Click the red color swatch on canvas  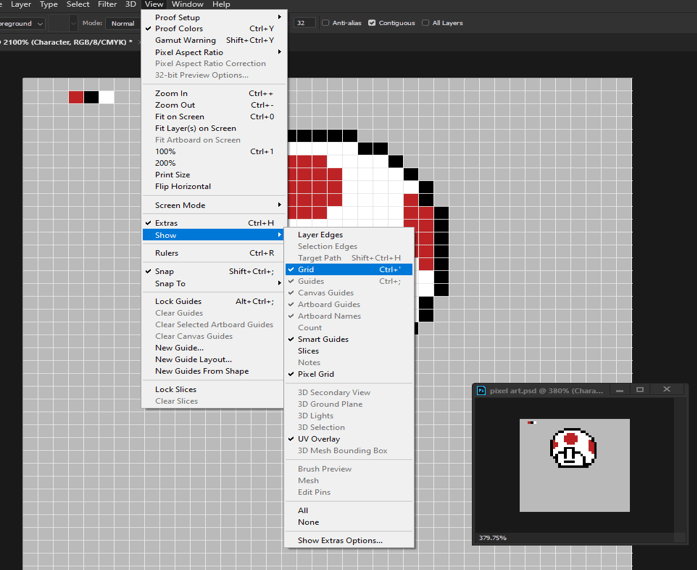[76, 97]
